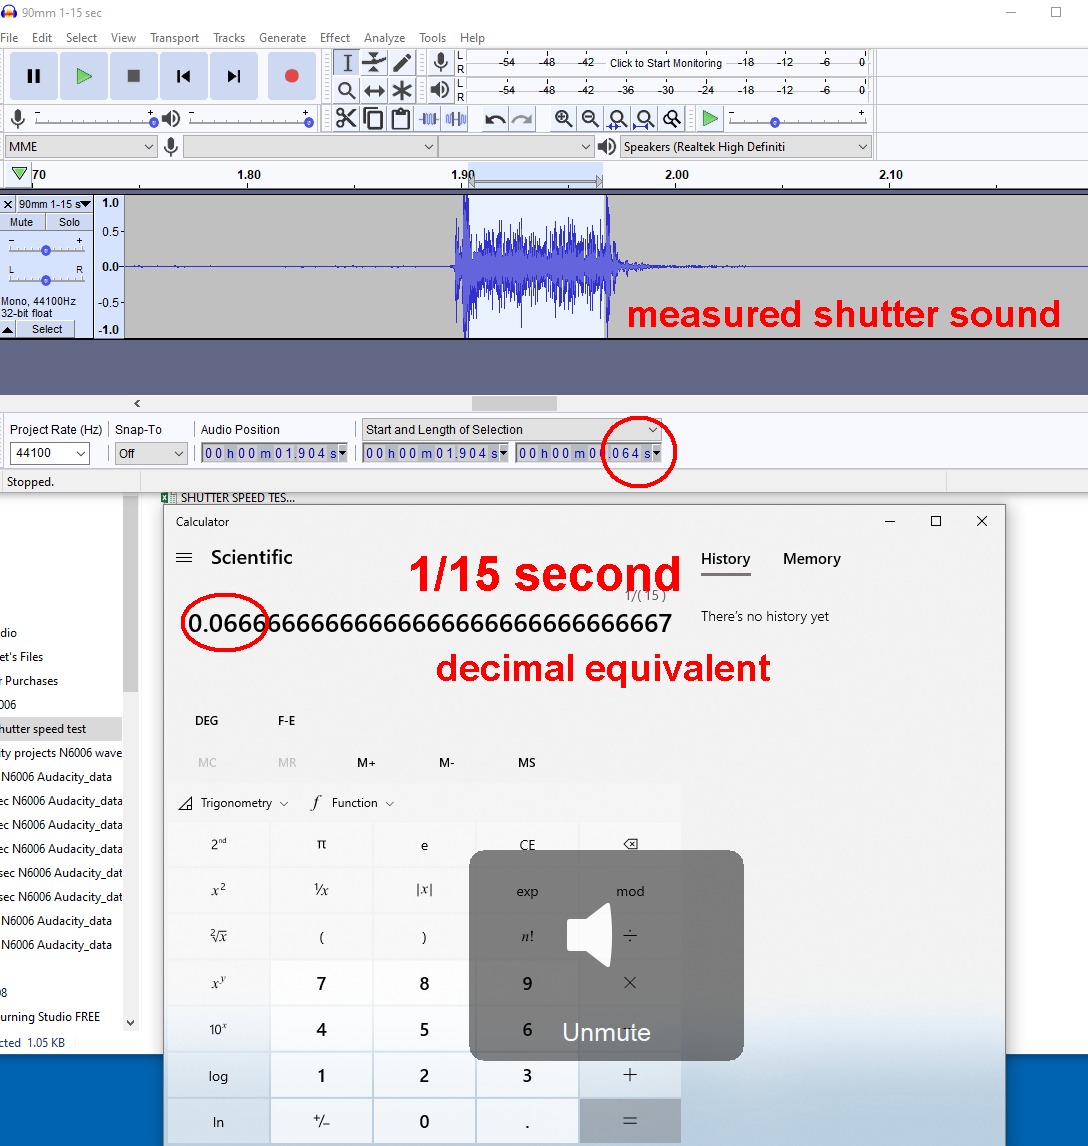This screenshot has width=1088, height=1146.
Task: Click Click to Start Monitoring meter
Action: pos(666,63)
